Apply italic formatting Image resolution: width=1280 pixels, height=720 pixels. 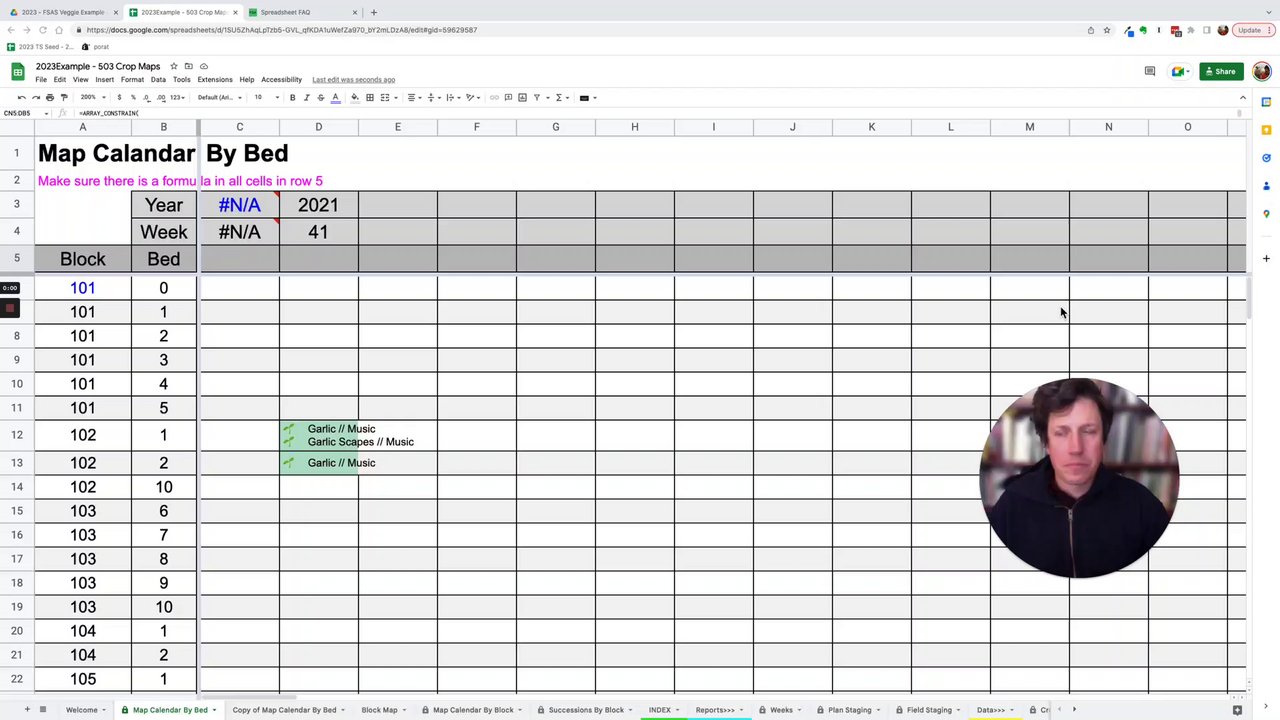coord(306,97)
